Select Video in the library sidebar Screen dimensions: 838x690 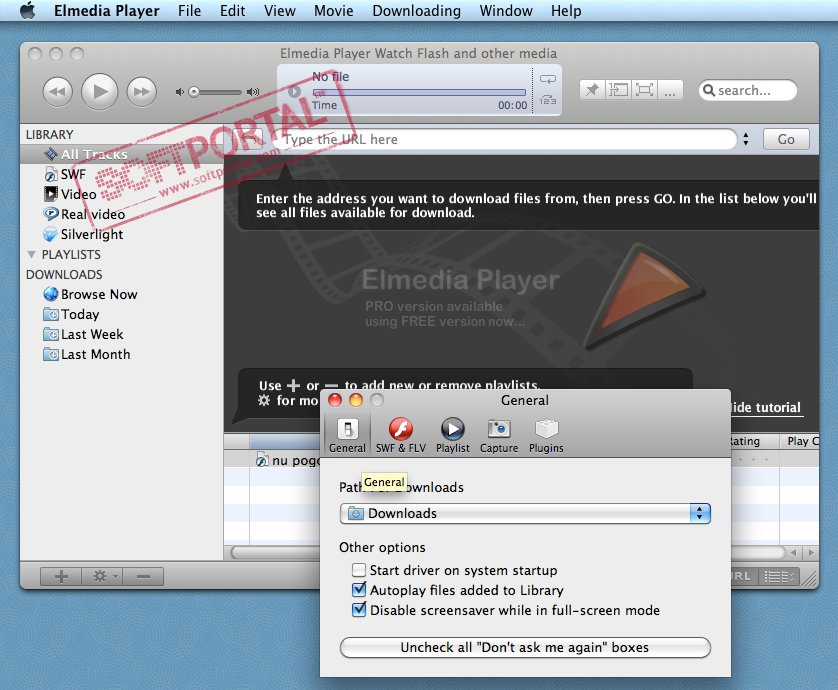pos(71,194)
